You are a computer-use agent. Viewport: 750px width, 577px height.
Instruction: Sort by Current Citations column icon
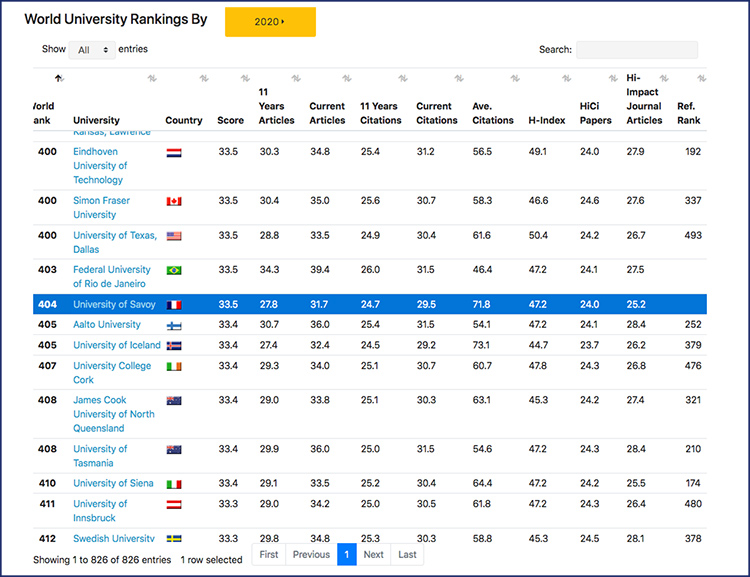[x=459, y=78]
